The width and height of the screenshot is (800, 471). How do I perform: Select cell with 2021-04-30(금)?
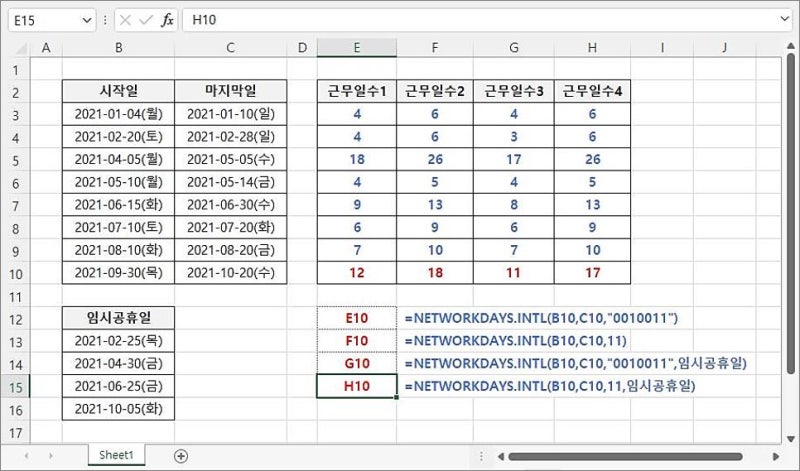point(118,363)
